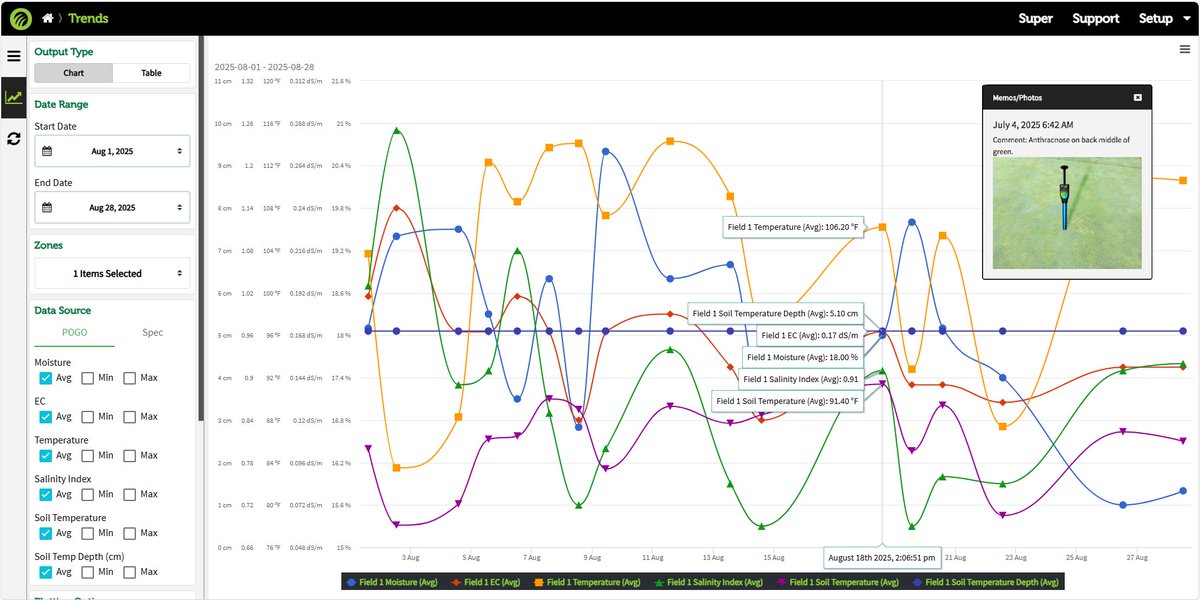Go to the Home icon

tap(47, 18)
